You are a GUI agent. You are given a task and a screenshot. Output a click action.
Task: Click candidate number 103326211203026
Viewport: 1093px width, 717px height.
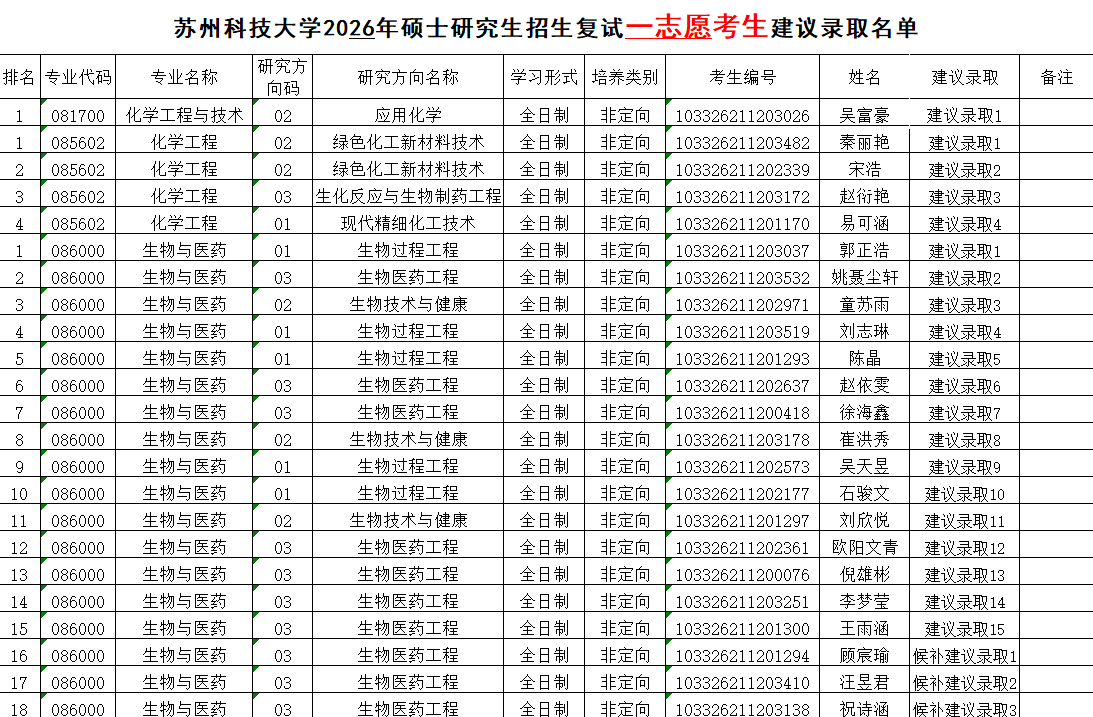[742, 116]
